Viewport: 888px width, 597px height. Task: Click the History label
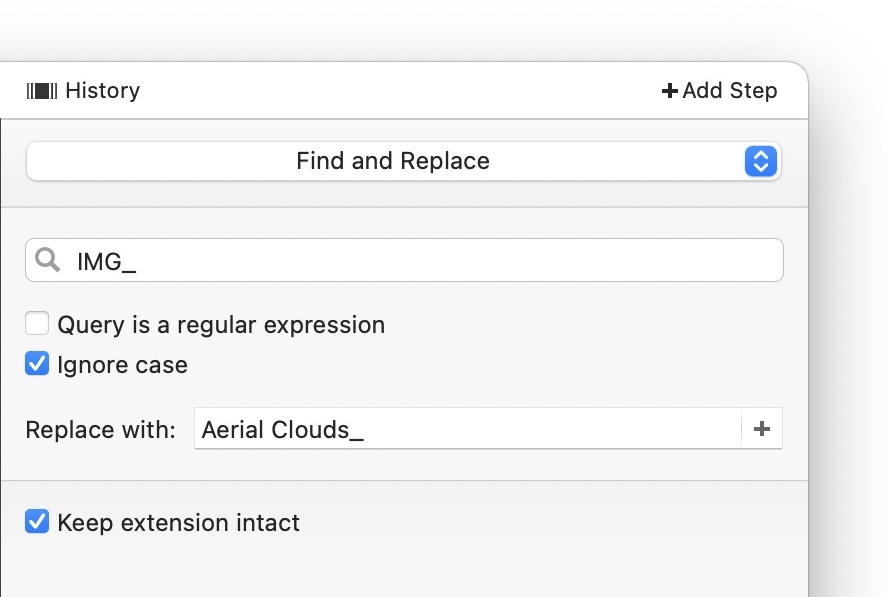click(x=103, y=91)
